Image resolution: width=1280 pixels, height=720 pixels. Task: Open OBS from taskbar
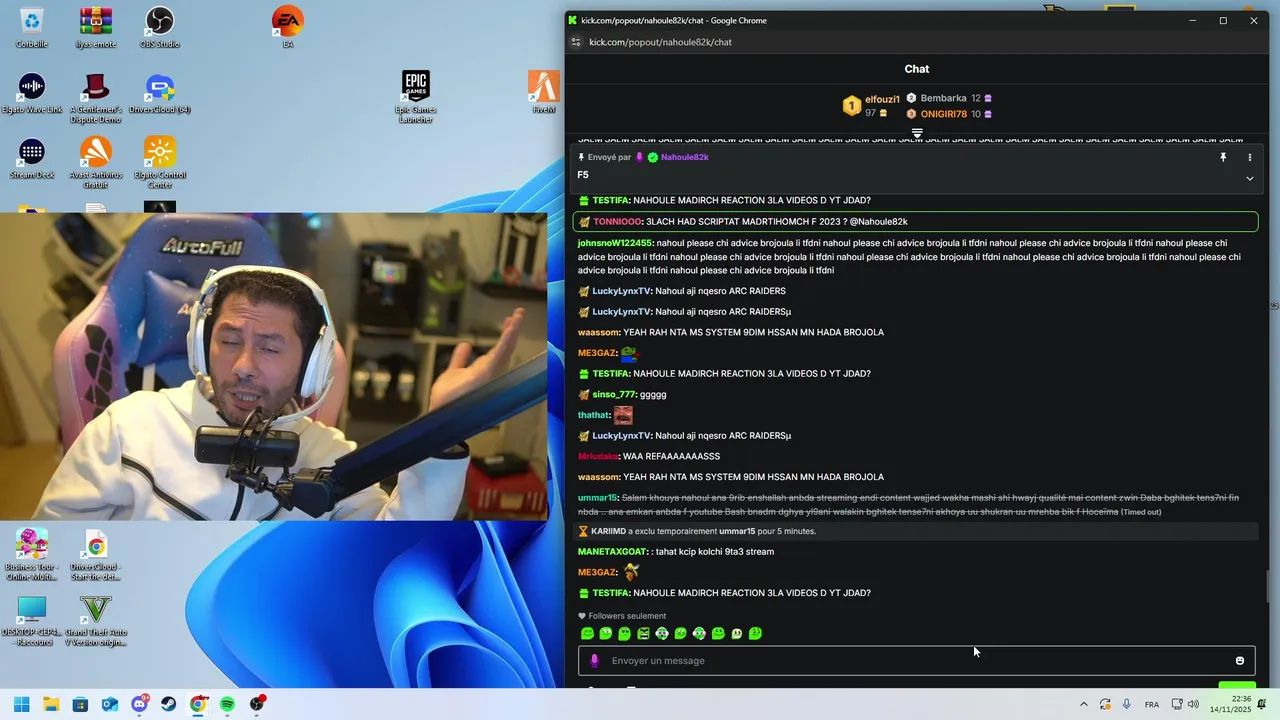point(257,704)
